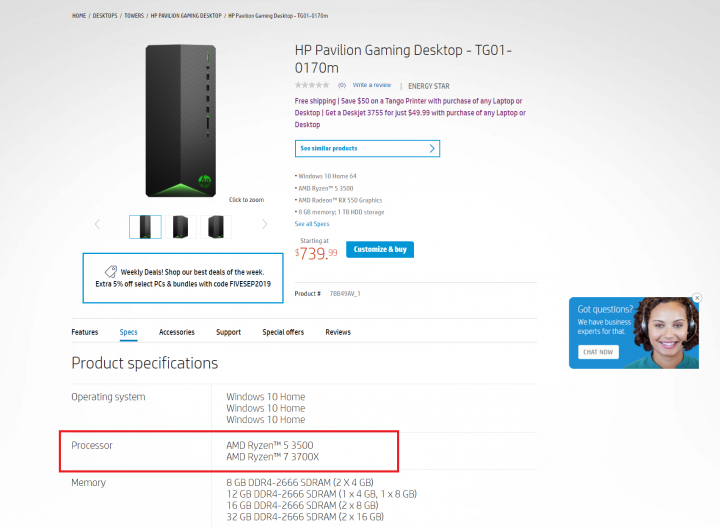Image resolution: width=720 pixels, height=527 pixels.
Task: Select first product thumbnail
Action: coord(145,227)
